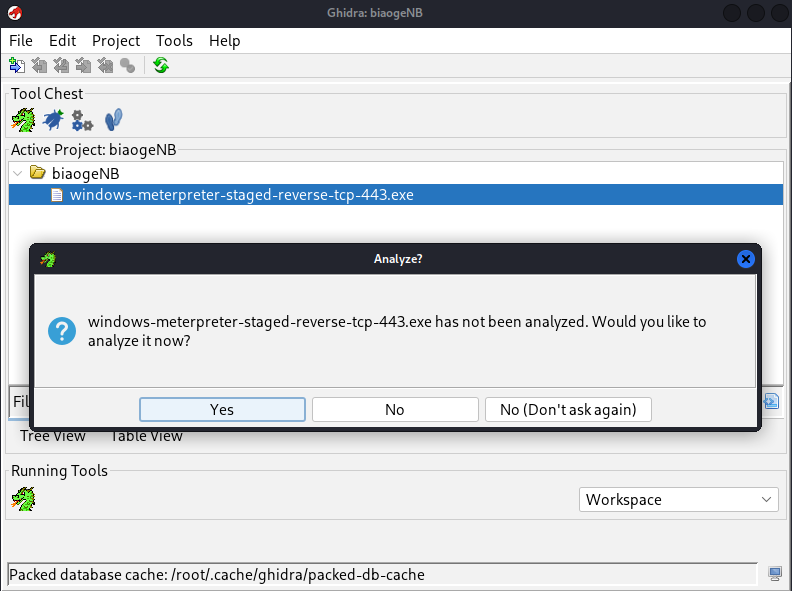Open the Version Tracking footprints tool
This screenshot has height=591, width=792.
[113, 120]
